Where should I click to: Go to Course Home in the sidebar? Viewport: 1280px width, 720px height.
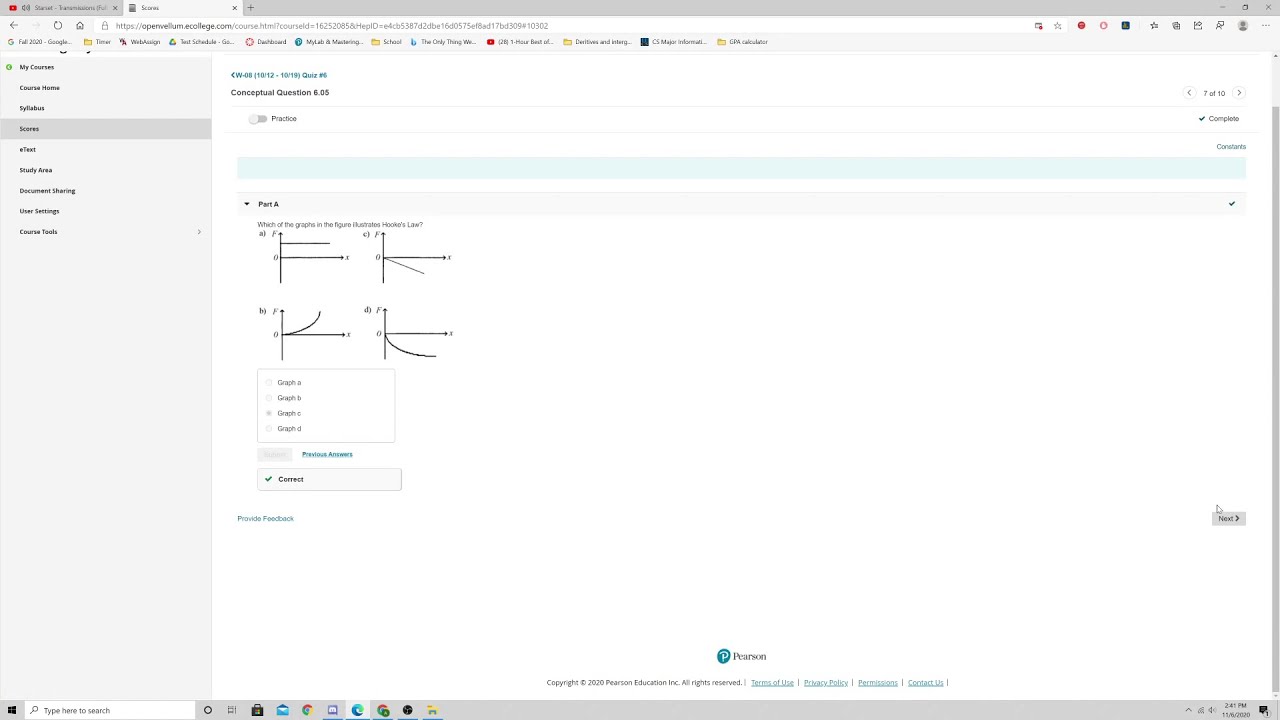click(x=40, y=88)
